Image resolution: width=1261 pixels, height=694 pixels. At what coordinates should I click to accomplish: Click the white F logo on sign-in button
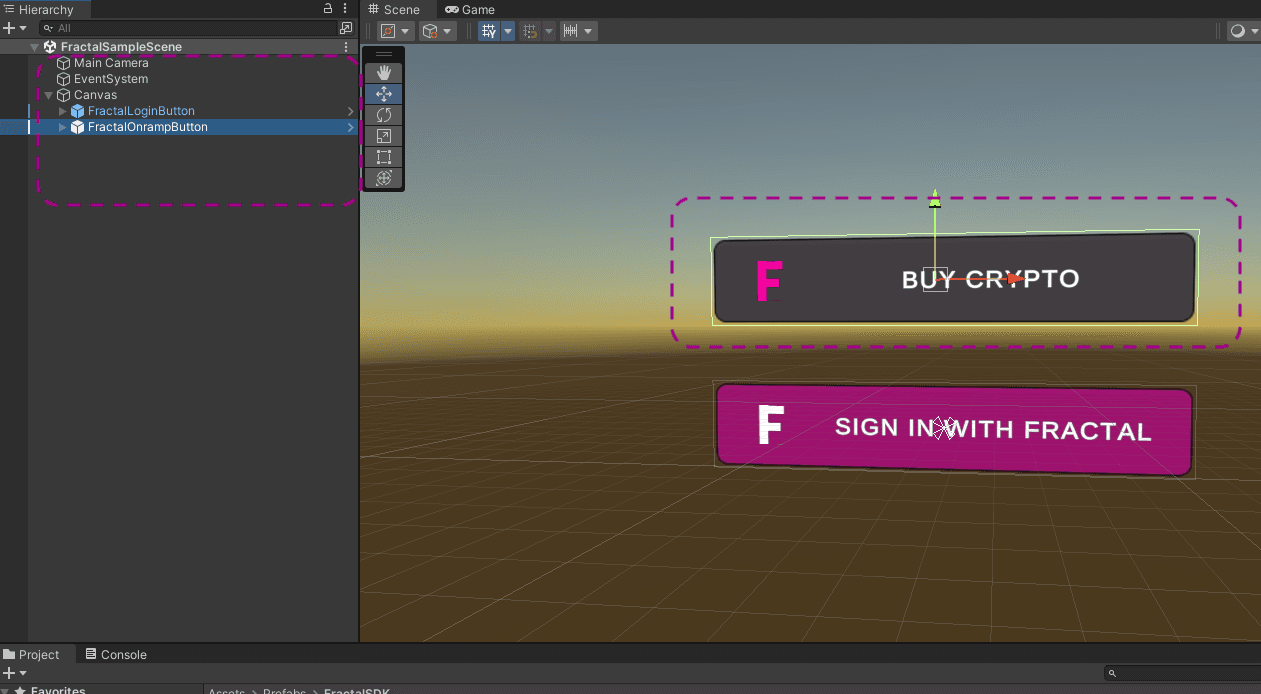click(x=769, y=424)
